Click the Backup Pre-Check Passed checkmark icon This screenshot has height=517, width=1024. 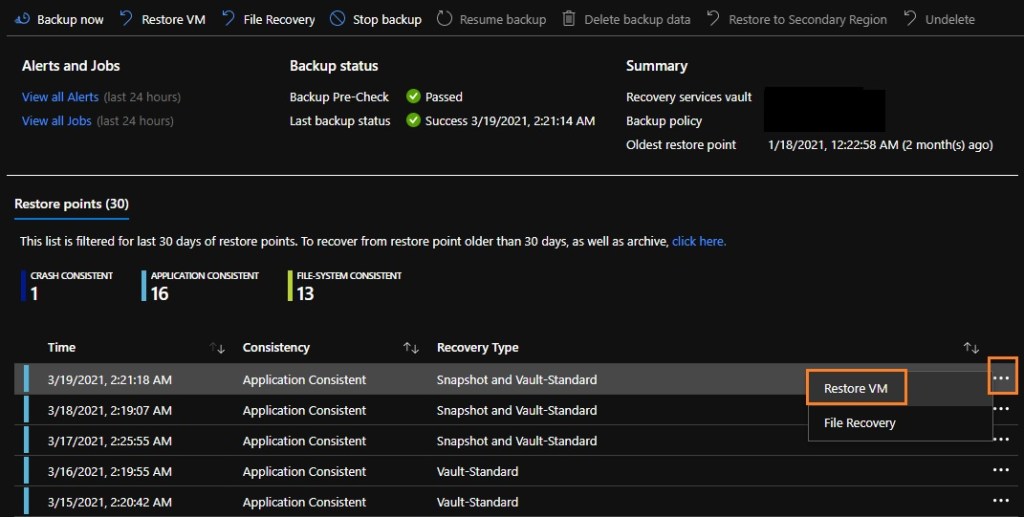point(413,97)
